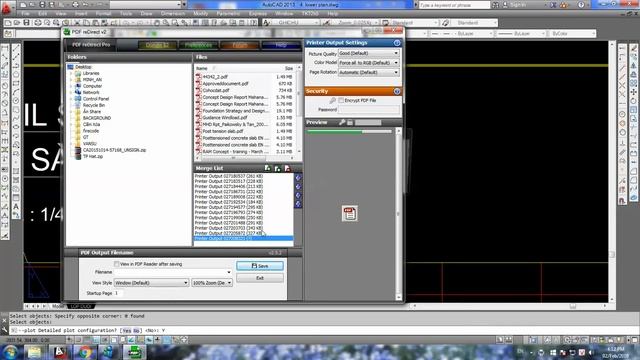Image resolution: width=640 pixels, height=360 pixels.
Task: Click the AutoCAD search keyword box
Action: 454,5
